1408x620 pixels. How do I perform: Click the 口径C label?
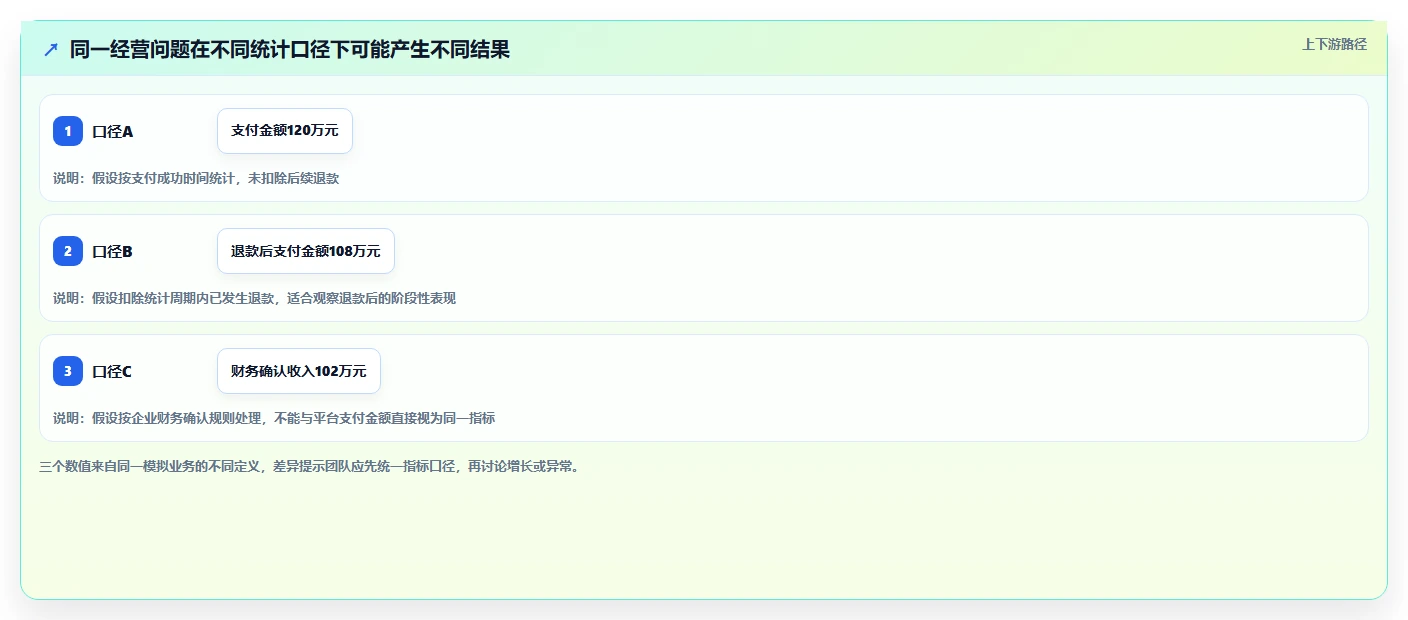click(112, 371)
